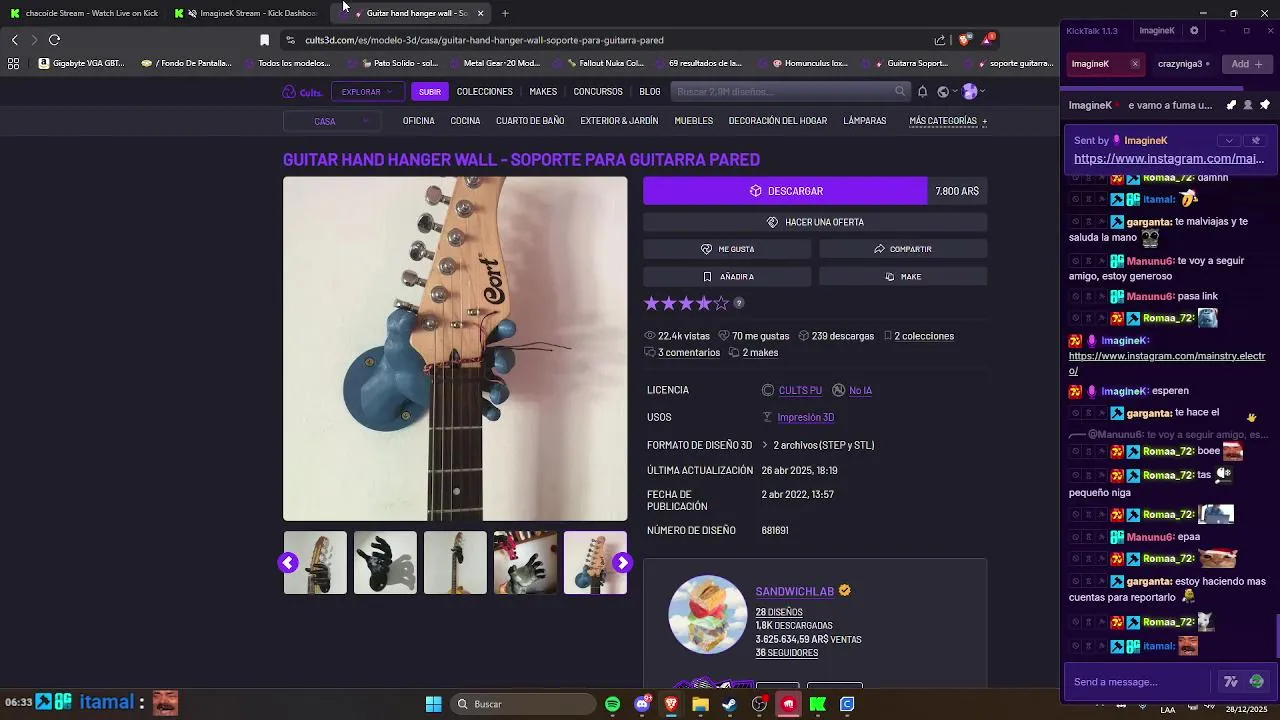Expand the CASA category dropdown
The image size is (1280, 720).
332,121
